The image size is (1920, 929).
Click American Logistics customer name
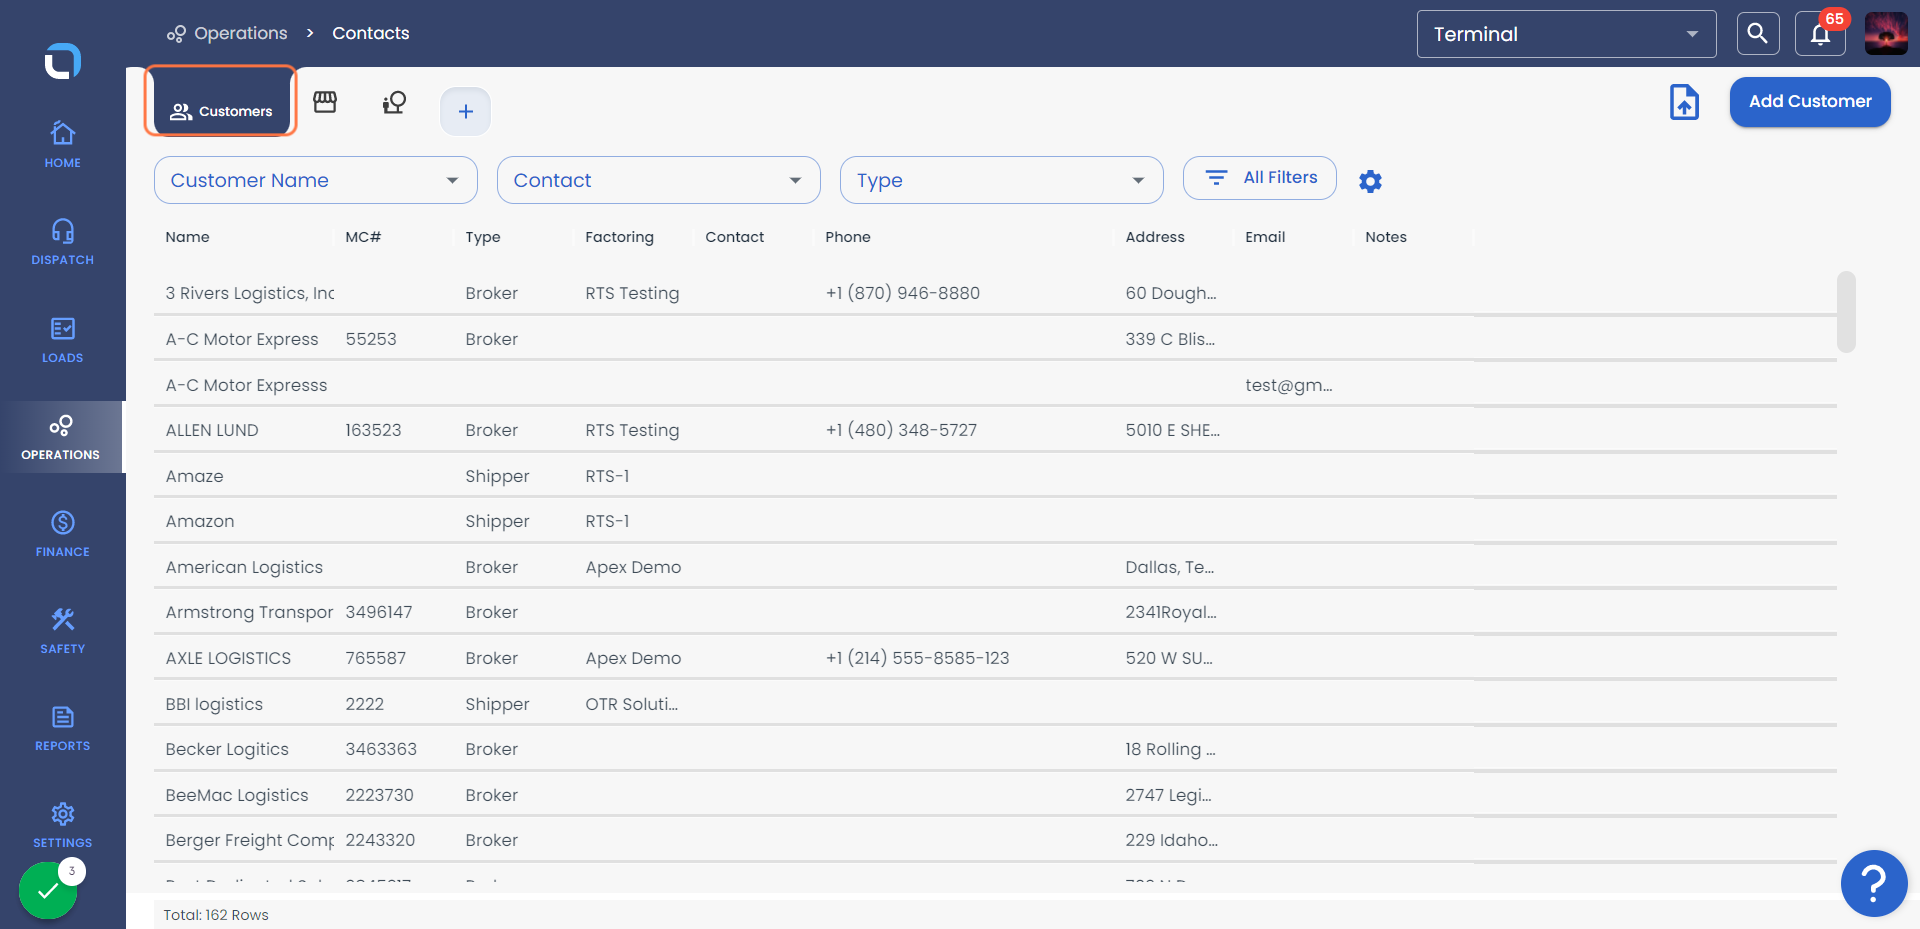[x=244, y=567]
